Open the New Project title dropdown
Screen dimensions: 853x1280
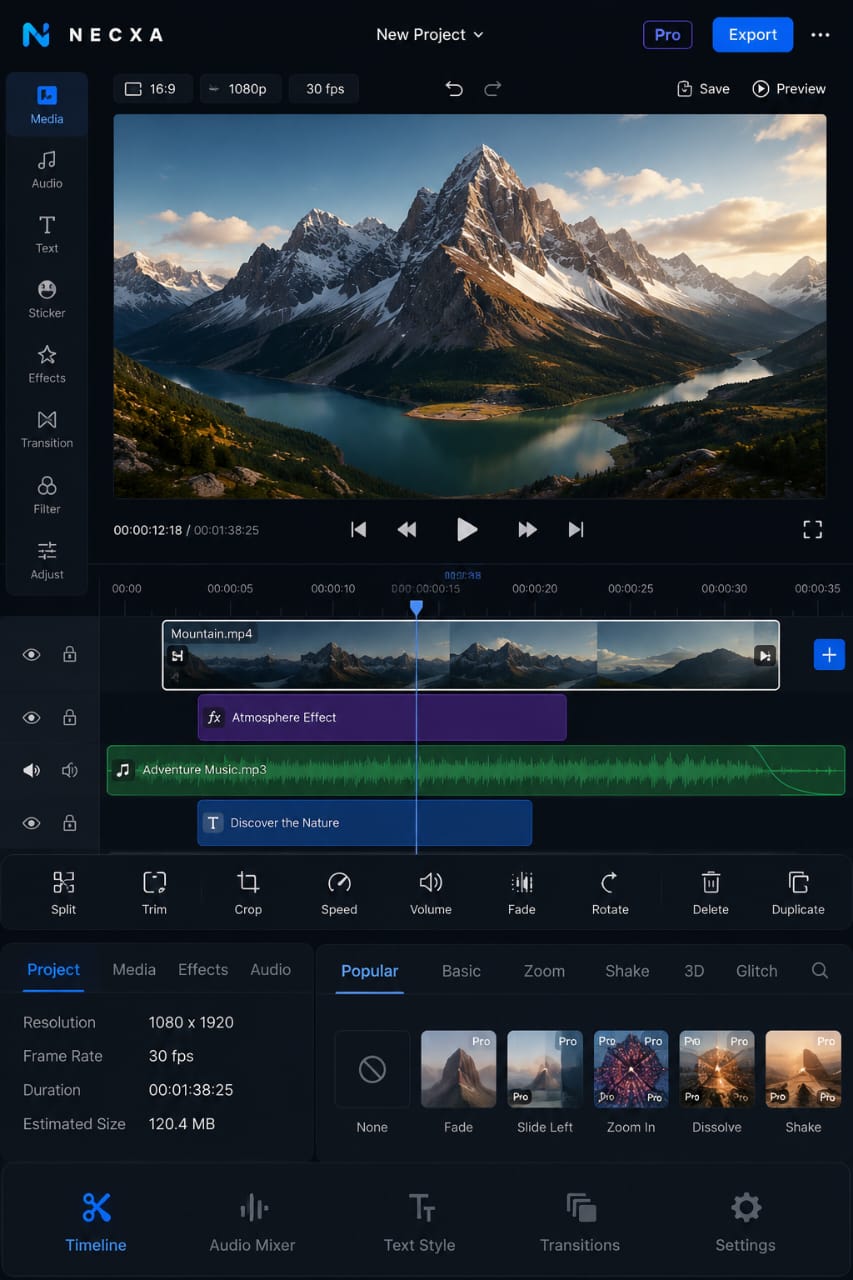(x=430, y=34)
